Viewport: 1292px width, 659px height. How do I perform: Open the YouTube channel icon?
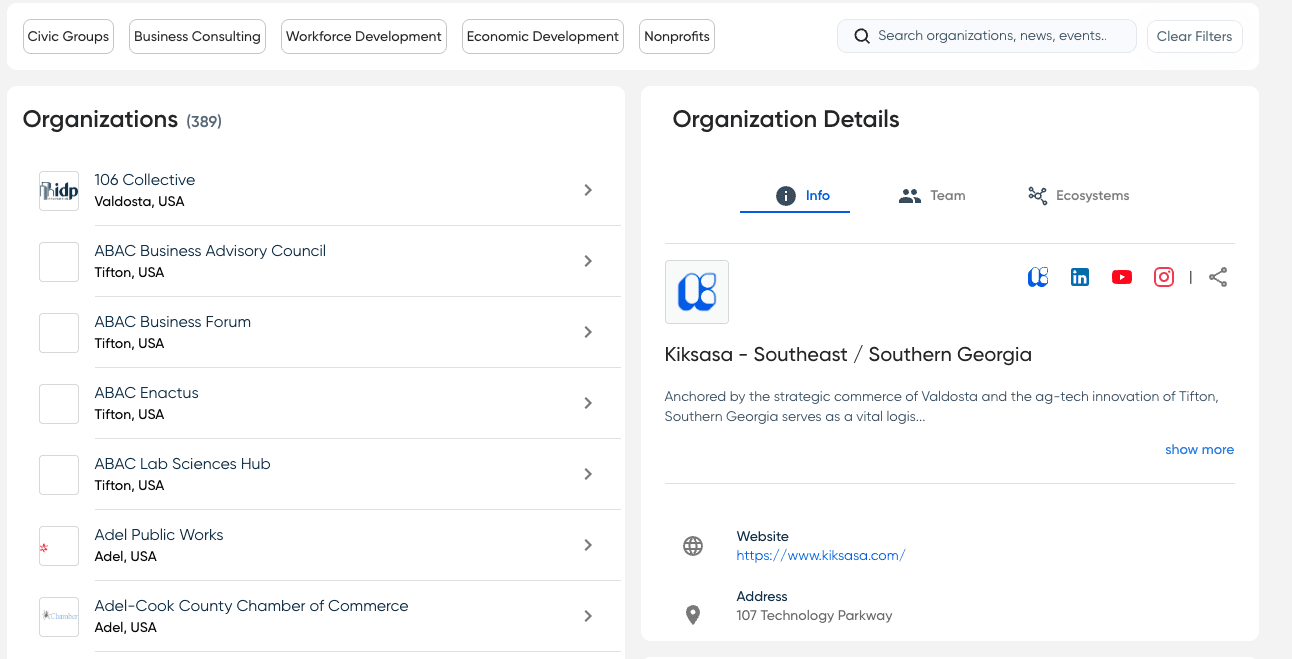click(1122, 278)
